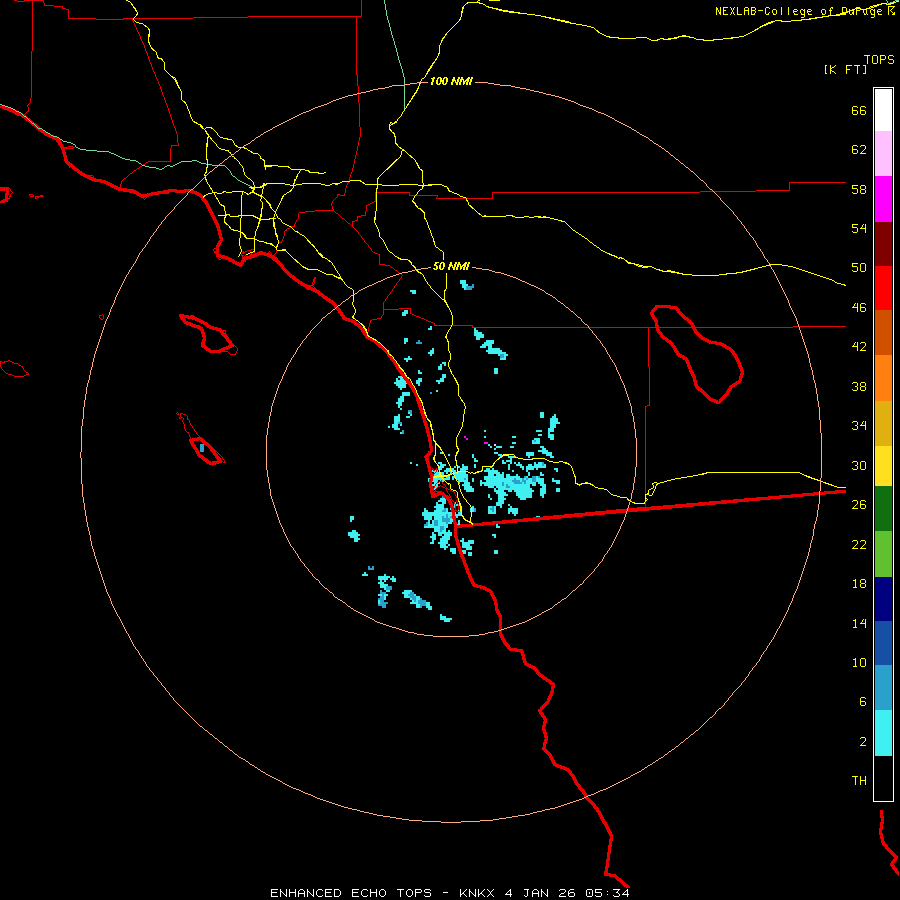Click the 46 legend value

(859, 308)
